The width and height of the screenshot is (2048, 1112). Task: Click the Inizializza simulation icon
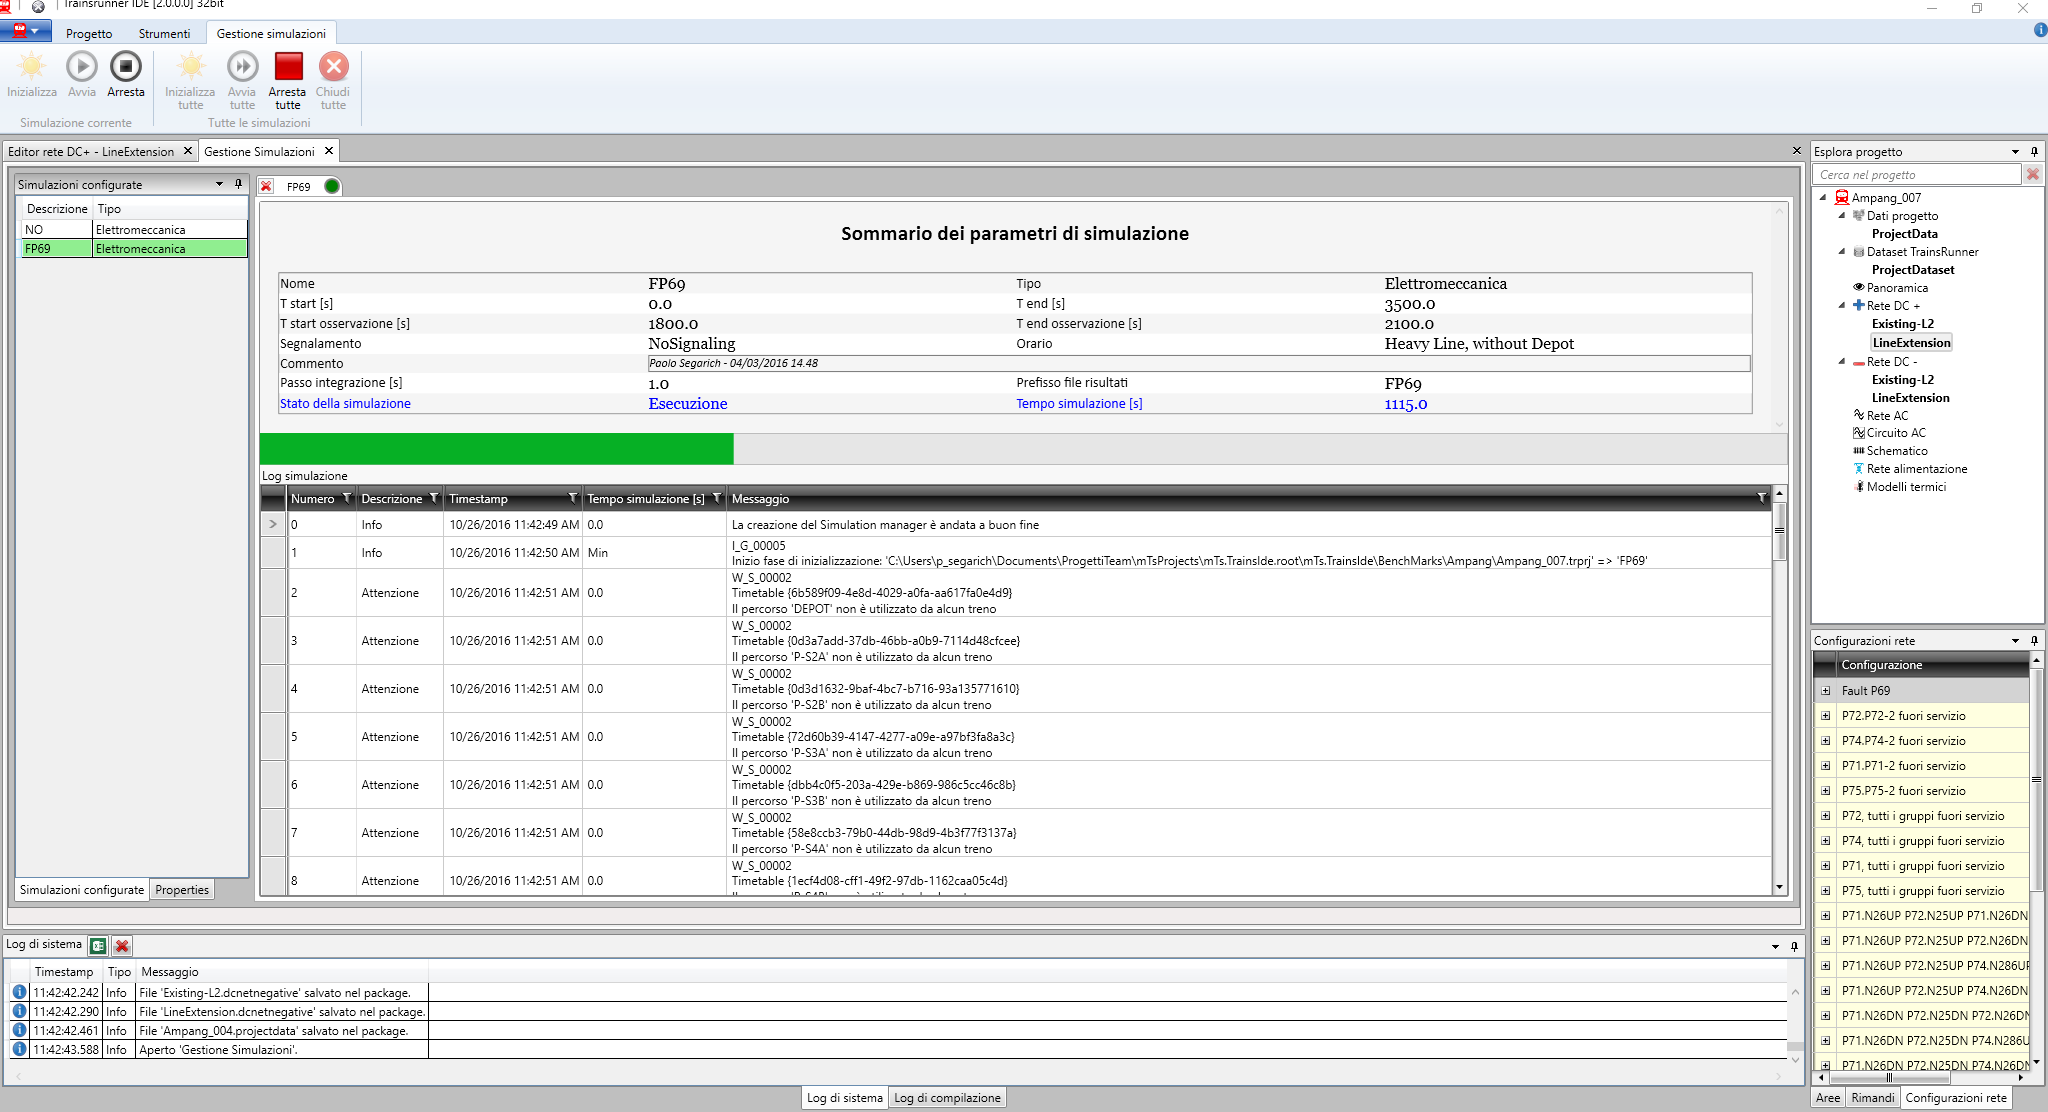pyautogui.click(x=32, y=67)
